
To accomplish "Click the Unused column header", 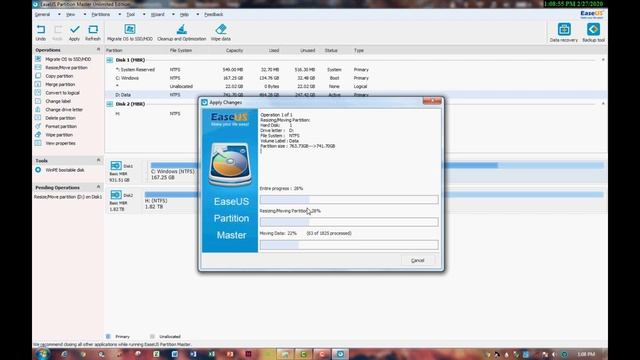I will pyautogui.click(x=307, y=50).
